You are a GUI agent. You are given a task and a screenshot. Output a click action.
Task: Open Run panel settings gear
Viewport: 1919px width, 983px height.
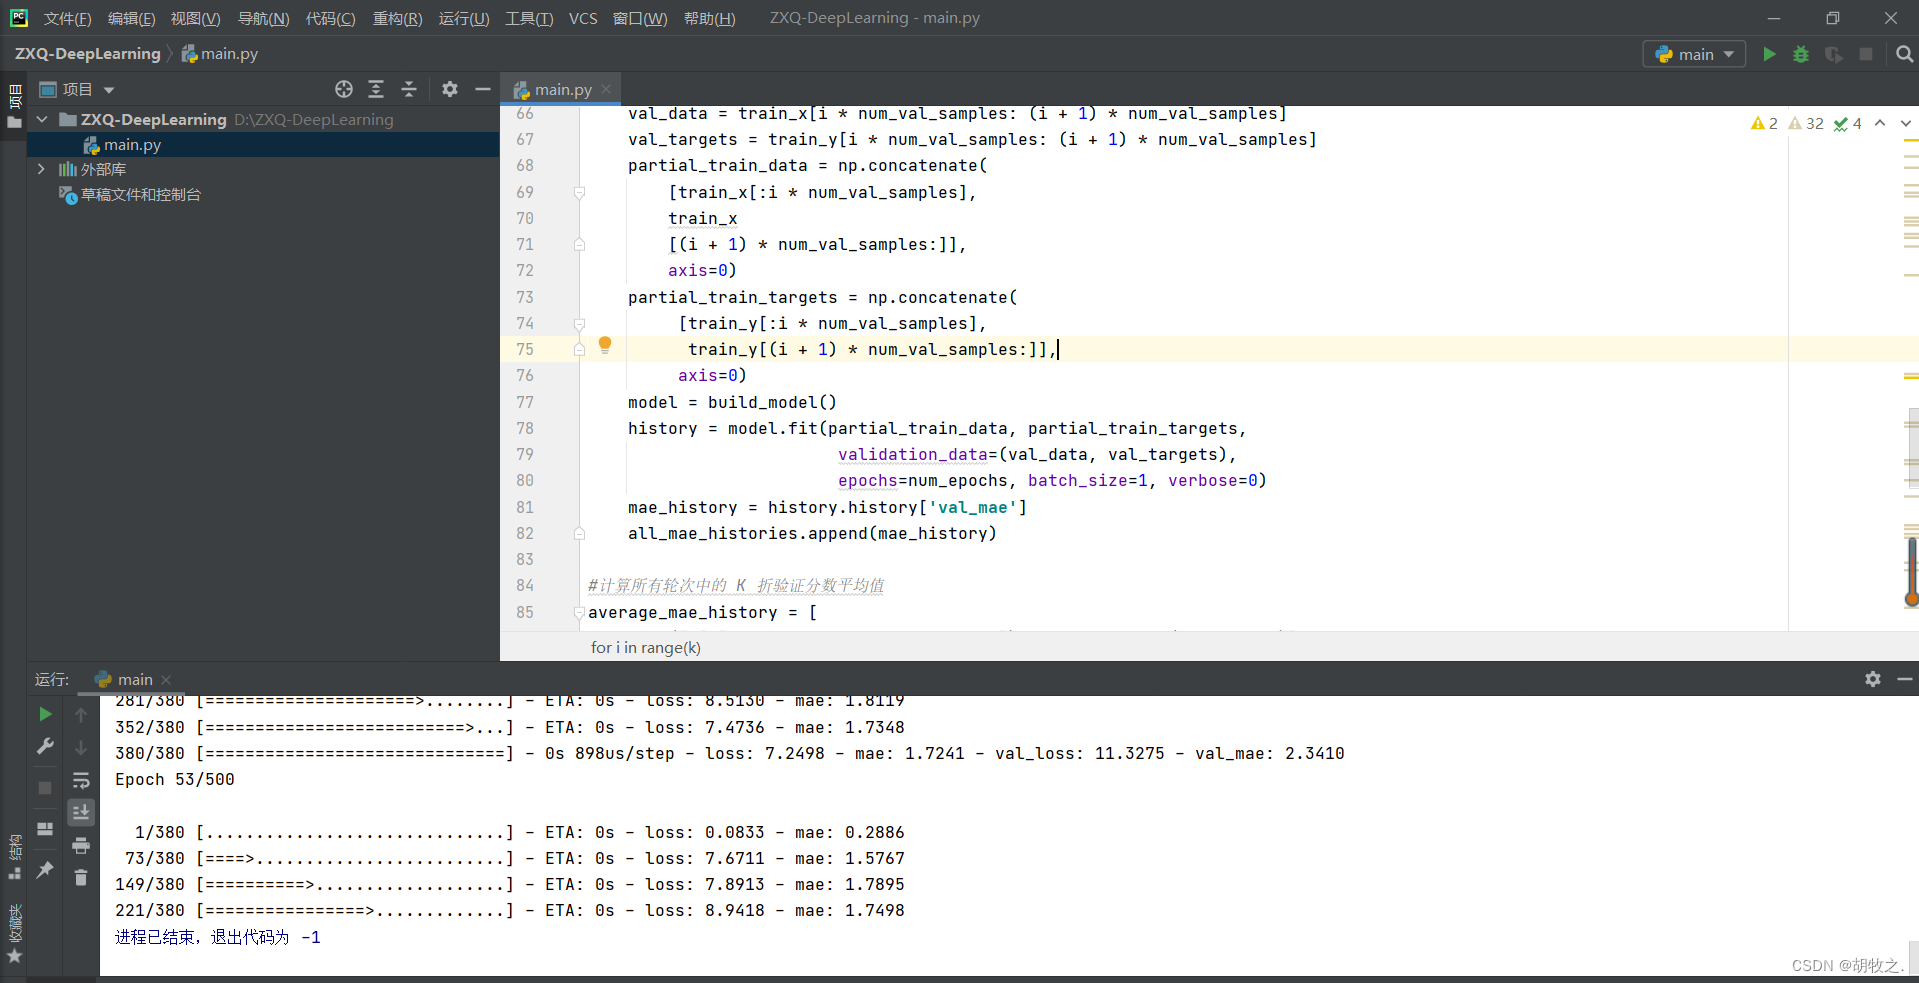click(1873, 679)
